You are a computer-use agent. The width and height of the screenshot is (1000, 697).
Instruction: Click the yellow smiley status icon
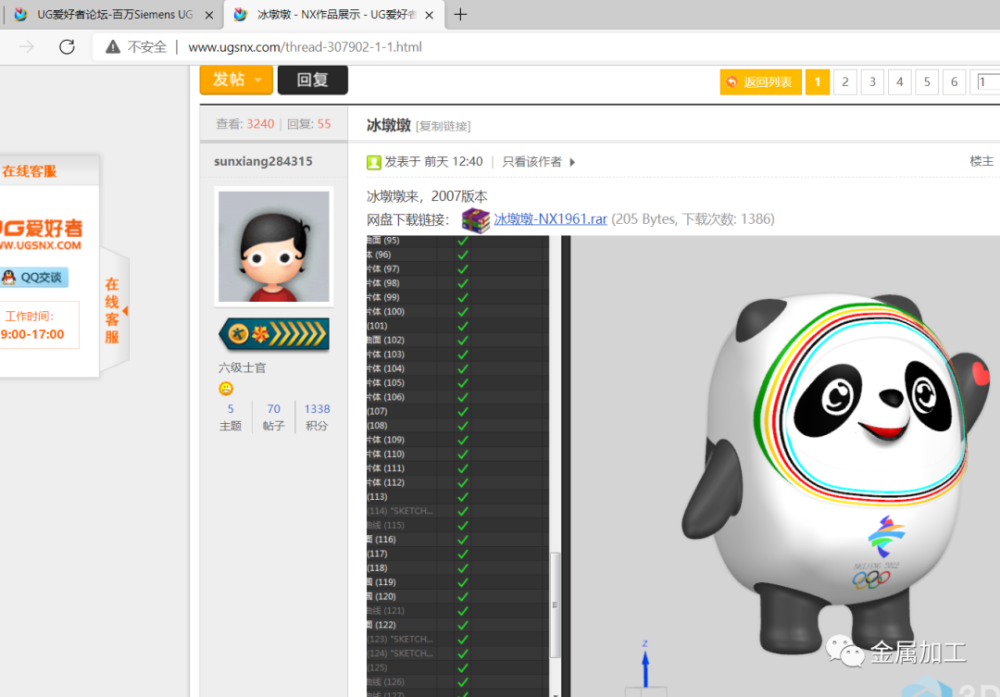point(226,388)
